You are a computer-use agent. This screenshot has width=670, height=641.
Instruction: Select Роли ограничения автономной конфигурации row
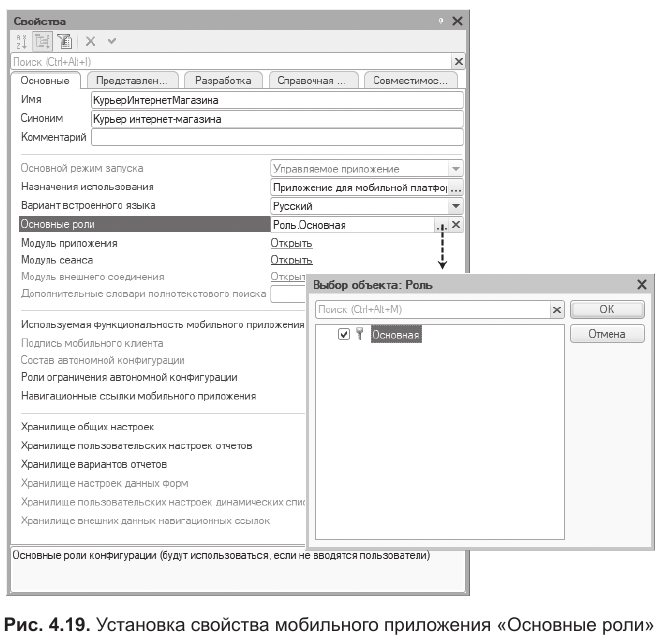pos(129,377)
